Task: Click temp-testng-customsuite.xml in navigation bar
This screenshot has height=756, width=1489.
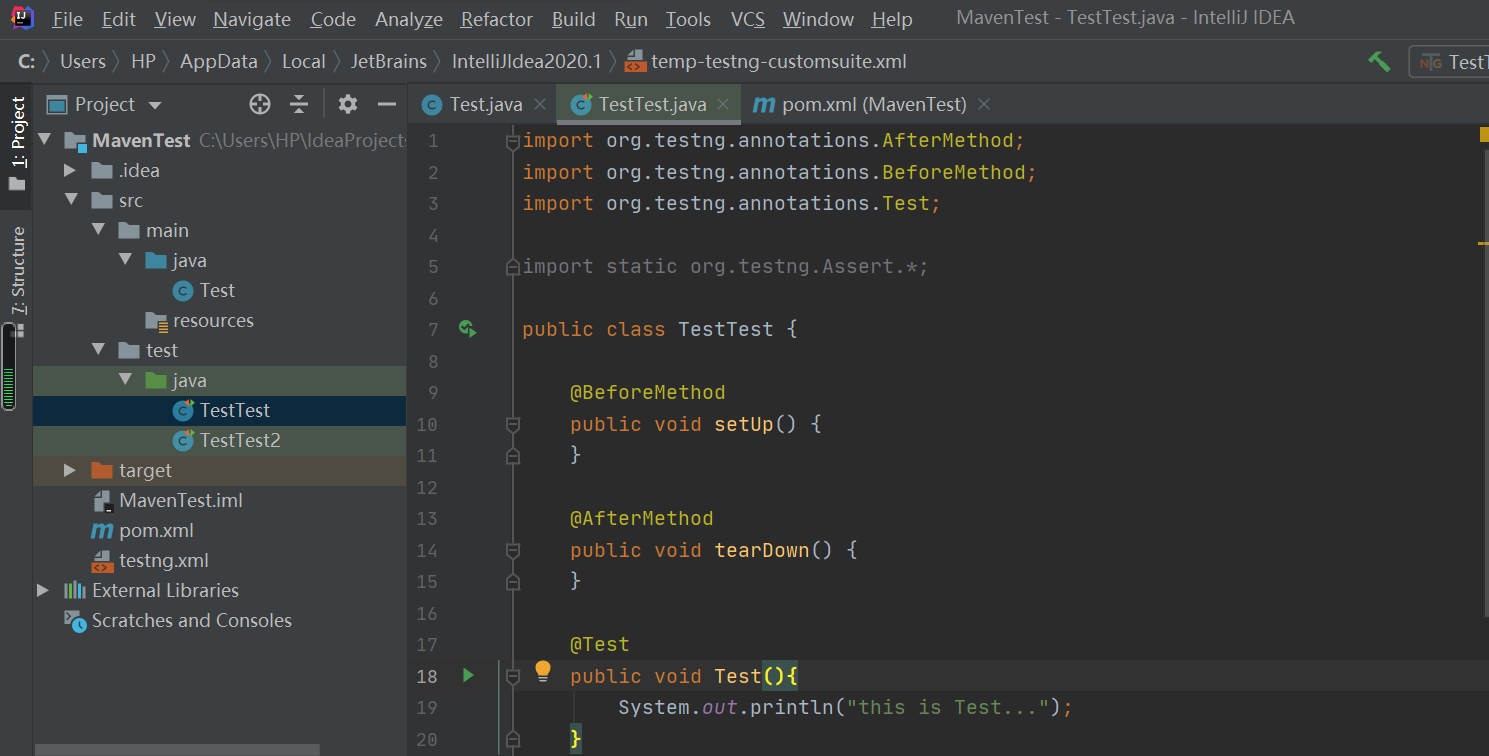Action: 766,62
